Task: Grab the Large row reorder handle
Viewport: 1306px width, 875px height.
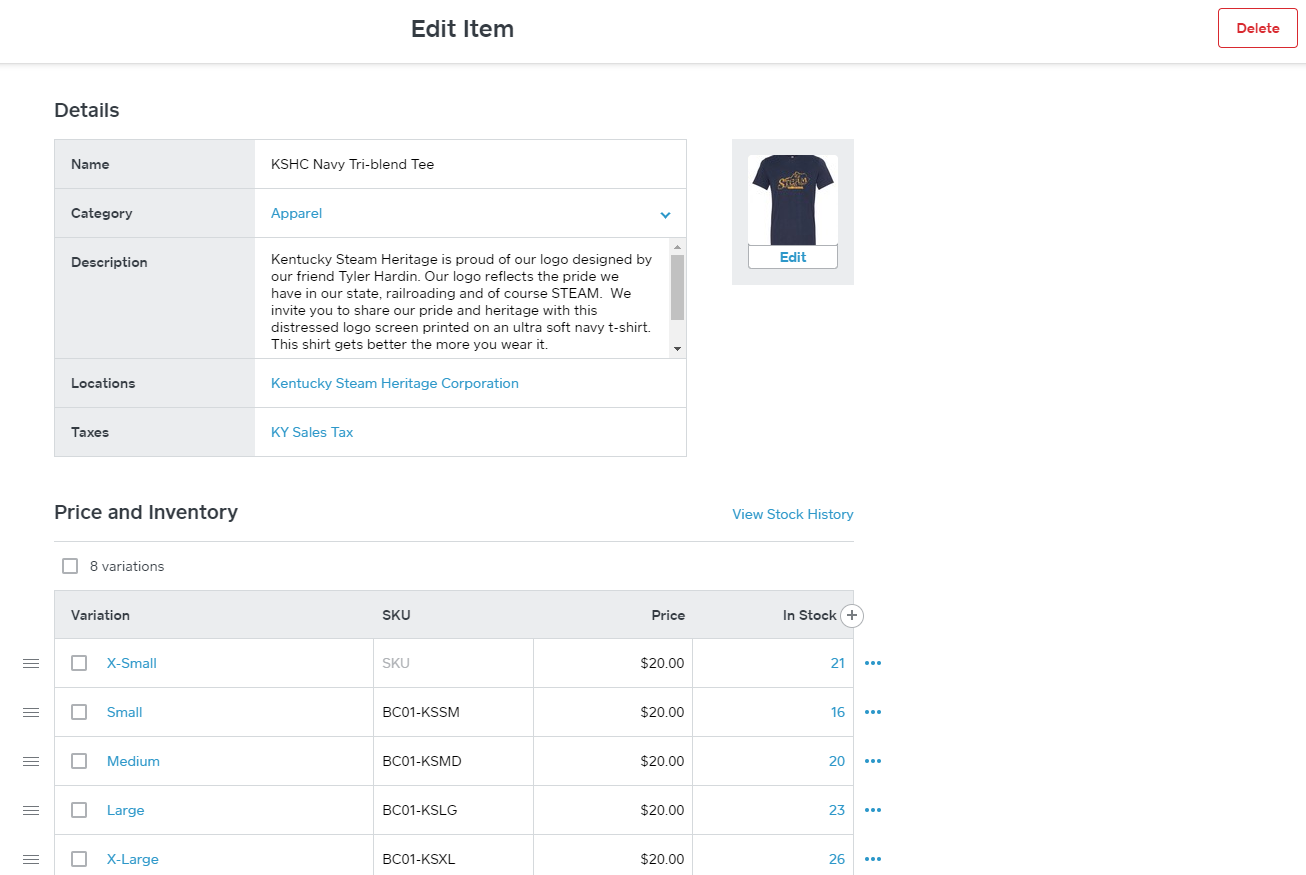Action: tap(31, 810)
